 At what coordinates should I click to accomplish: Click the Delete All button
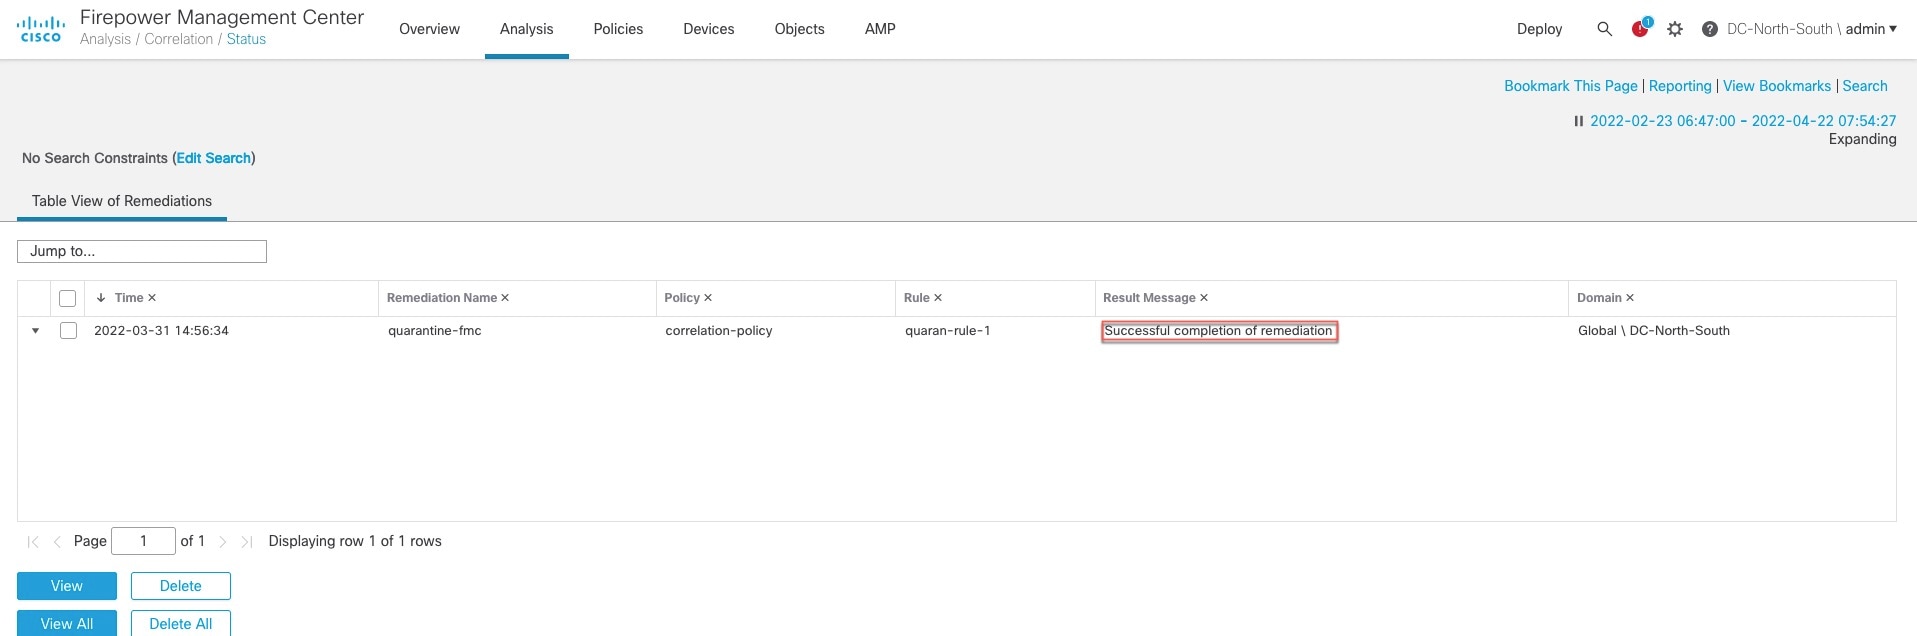(181, 624)
